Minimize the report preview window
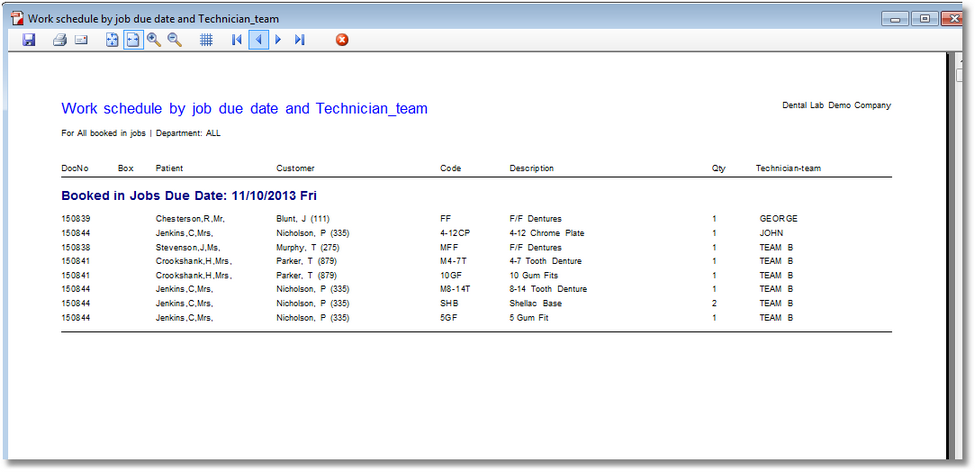 896,18
